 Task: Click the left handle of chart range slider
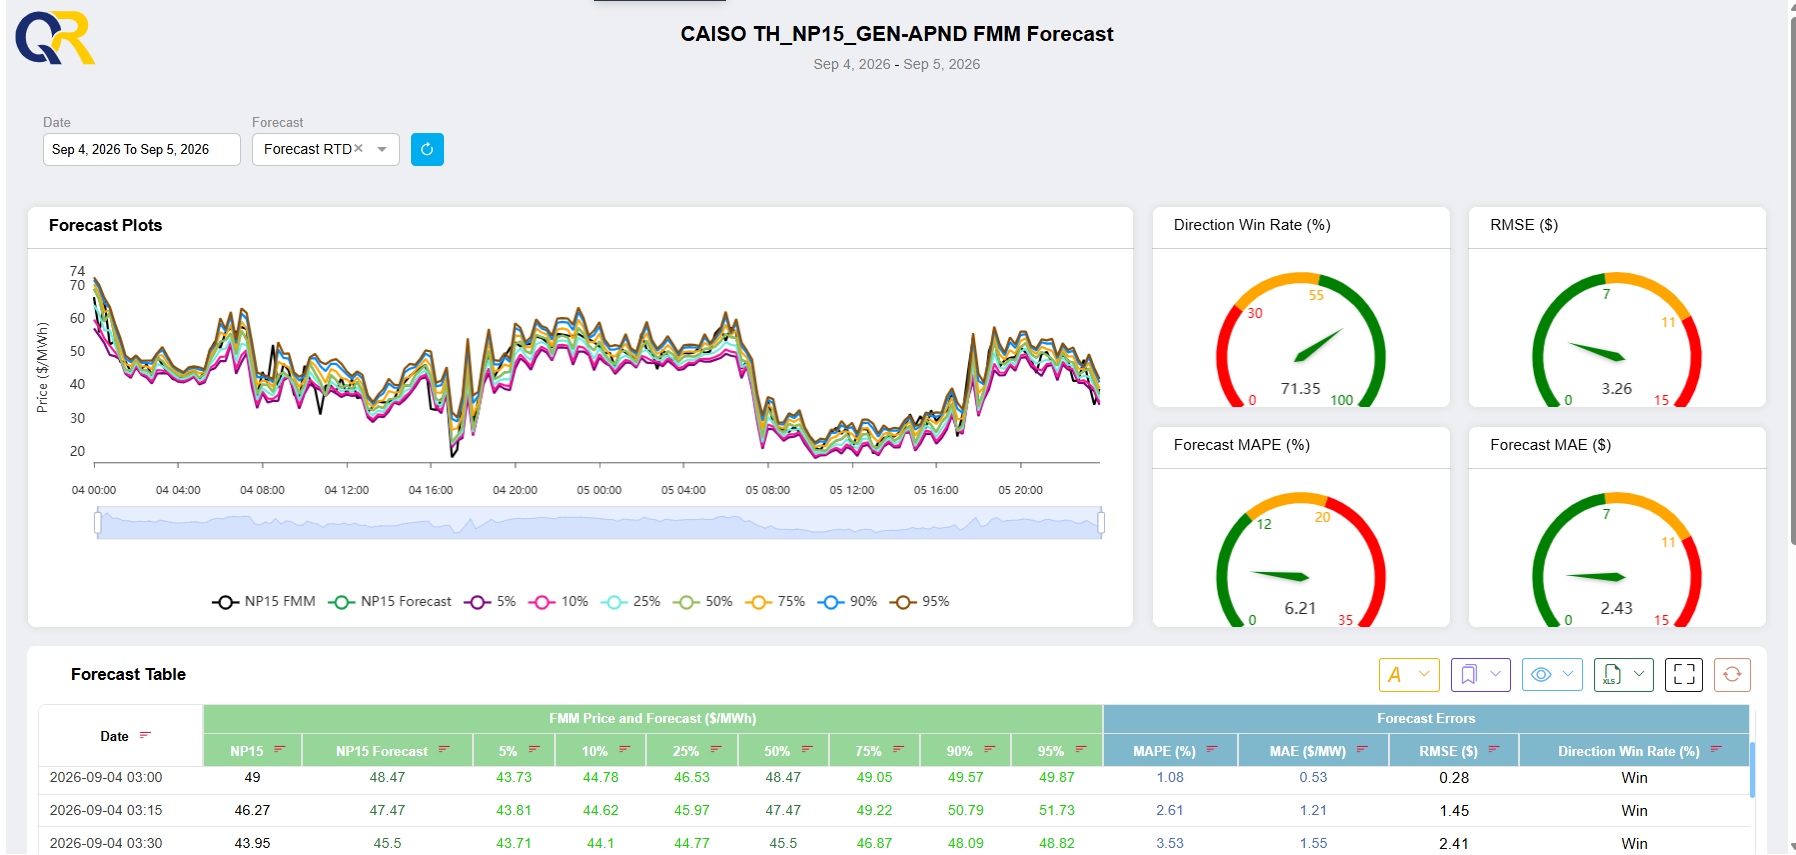pos(98,523)
